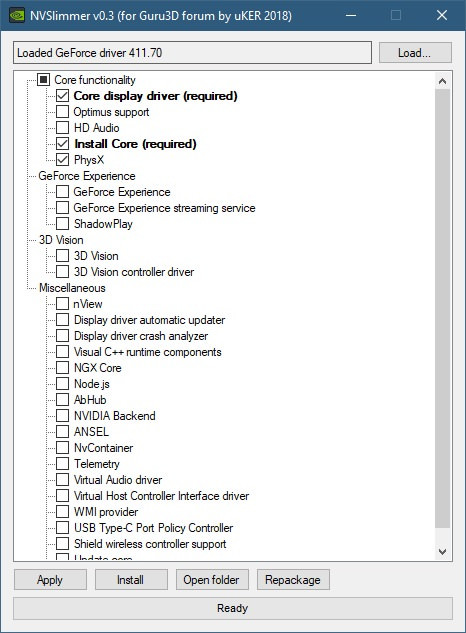Click the Apply button
466x633 pixels.
click(x=50, y=580)
